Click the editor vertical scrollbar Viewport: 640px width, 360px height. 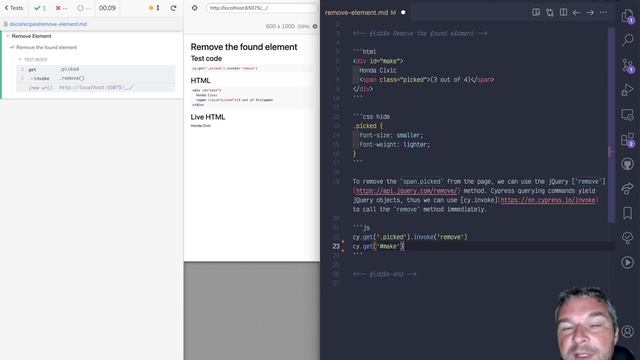tap(611, 124)
